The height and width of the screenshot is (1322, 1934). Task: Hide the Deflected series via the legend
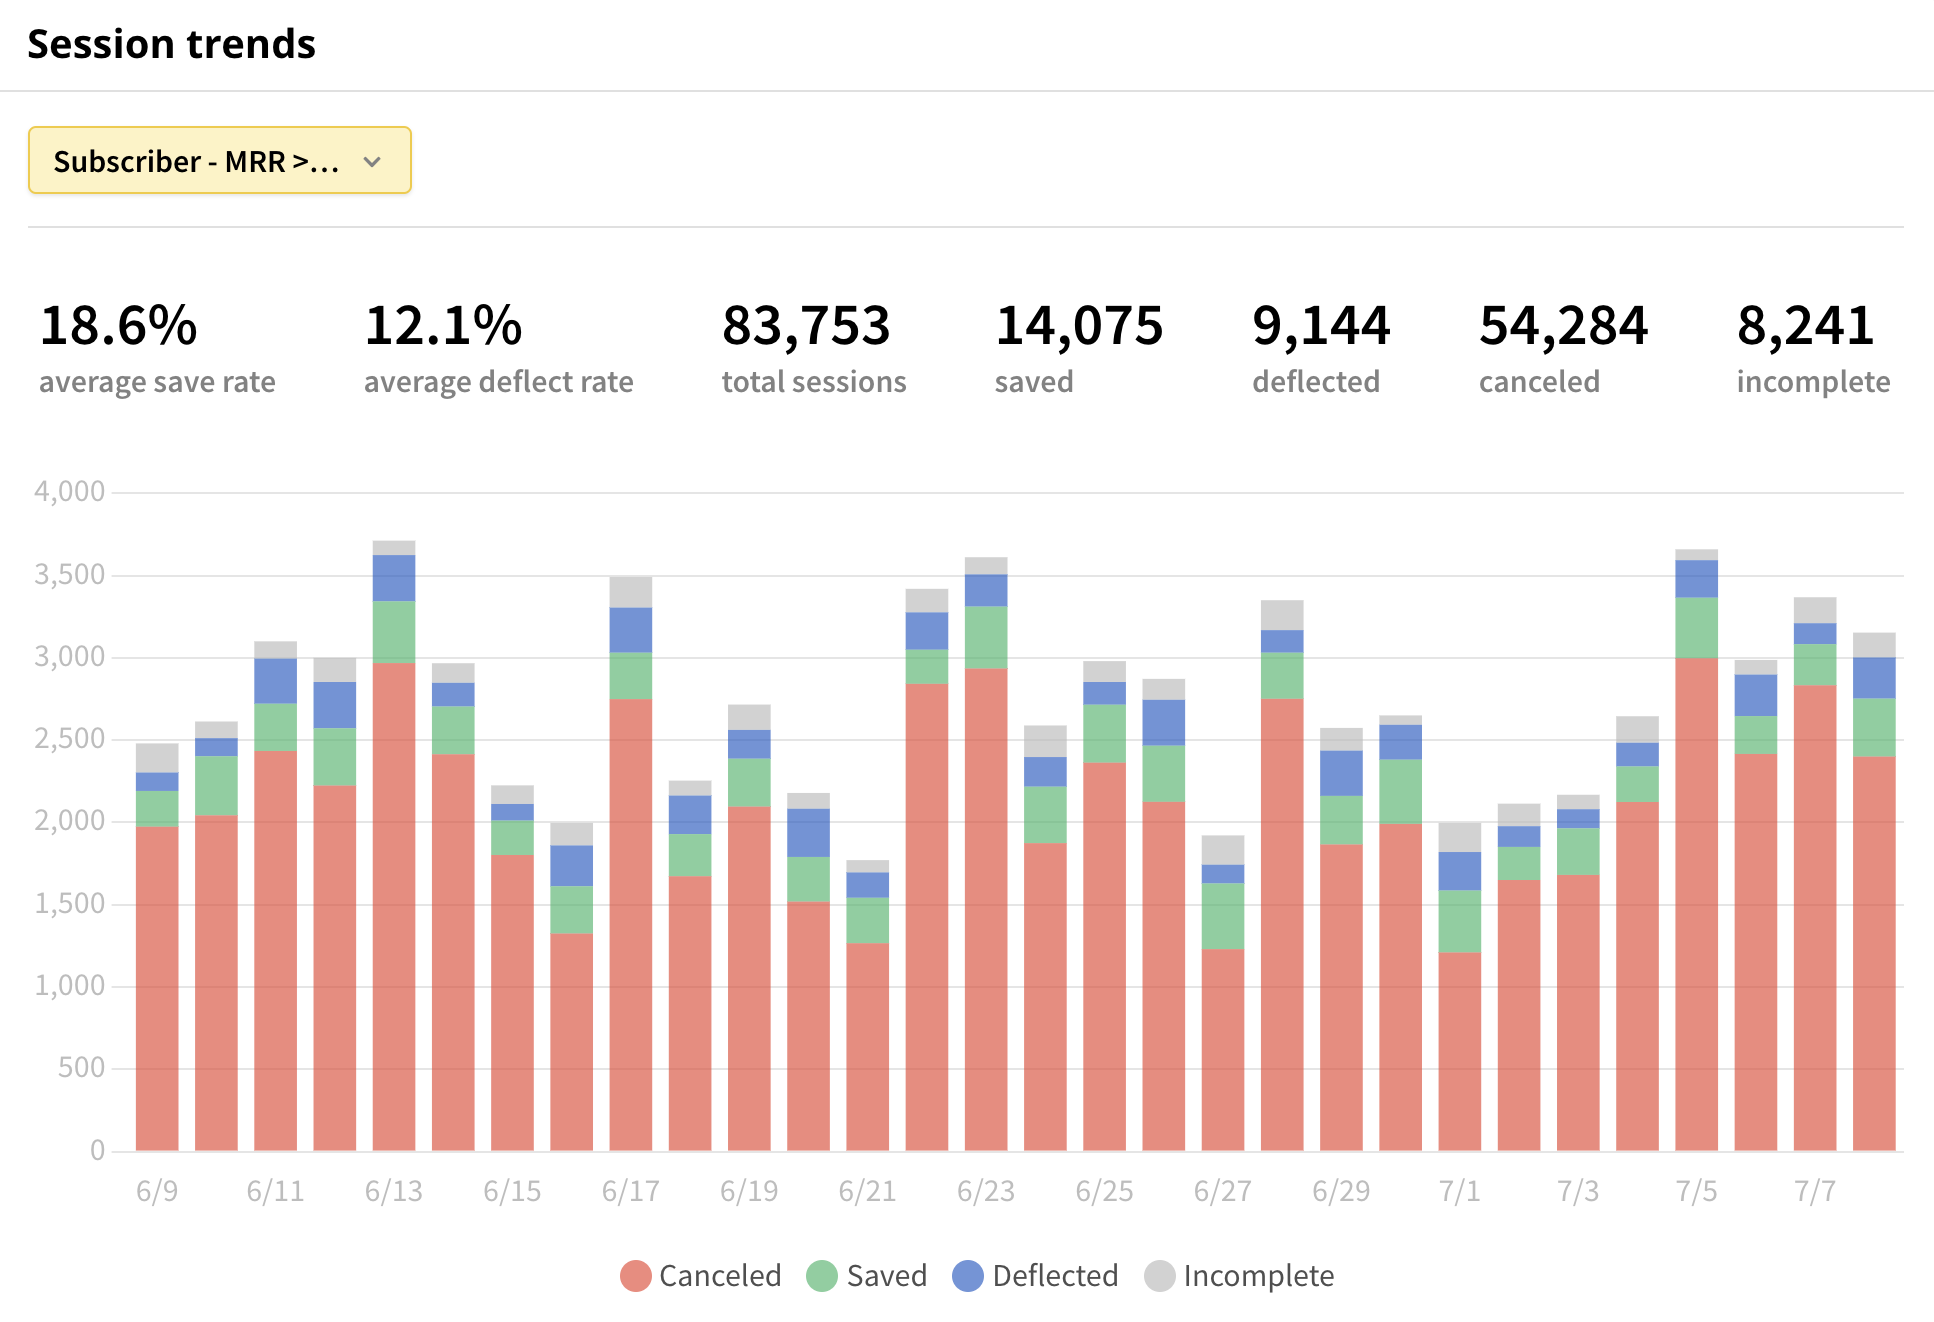(1054, 1276)
